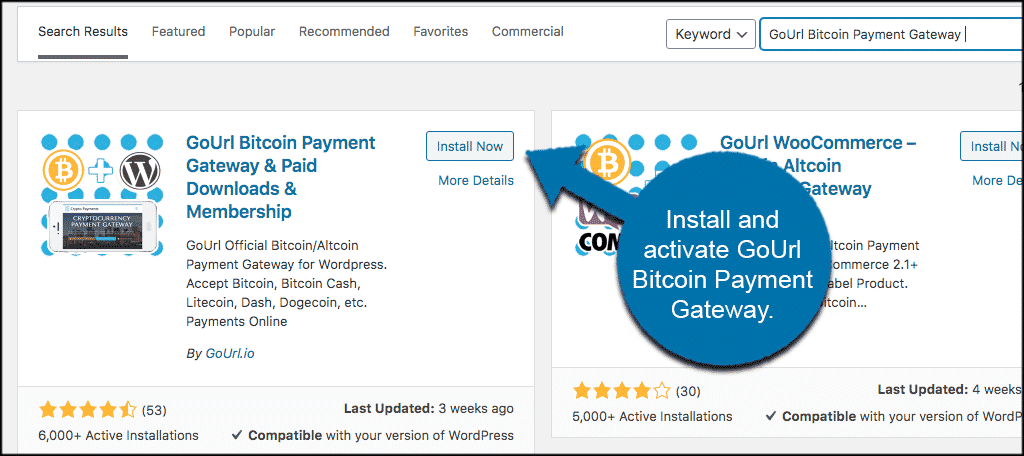The width and height of the screenshot is (1024, 456).
Task: Open More Details for GoUrl WooCommerce plugin
Action: (998, 180)
